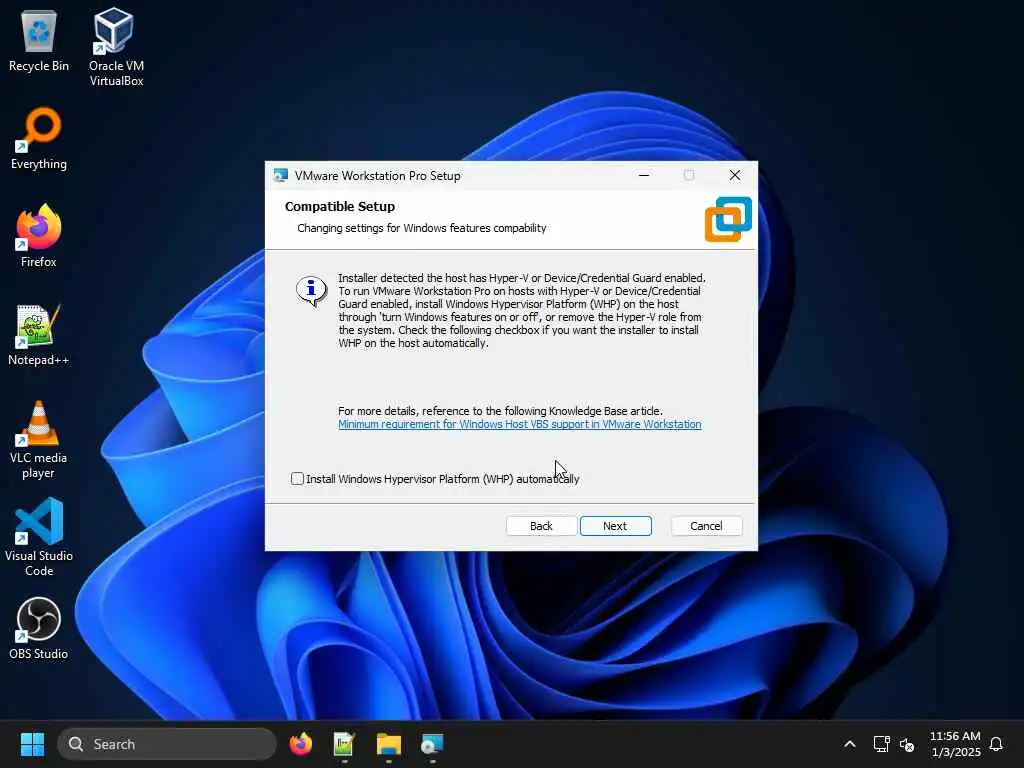Open the Windows Start menu
Viewport: 1024px width, 768px height.
coord(32,744)
